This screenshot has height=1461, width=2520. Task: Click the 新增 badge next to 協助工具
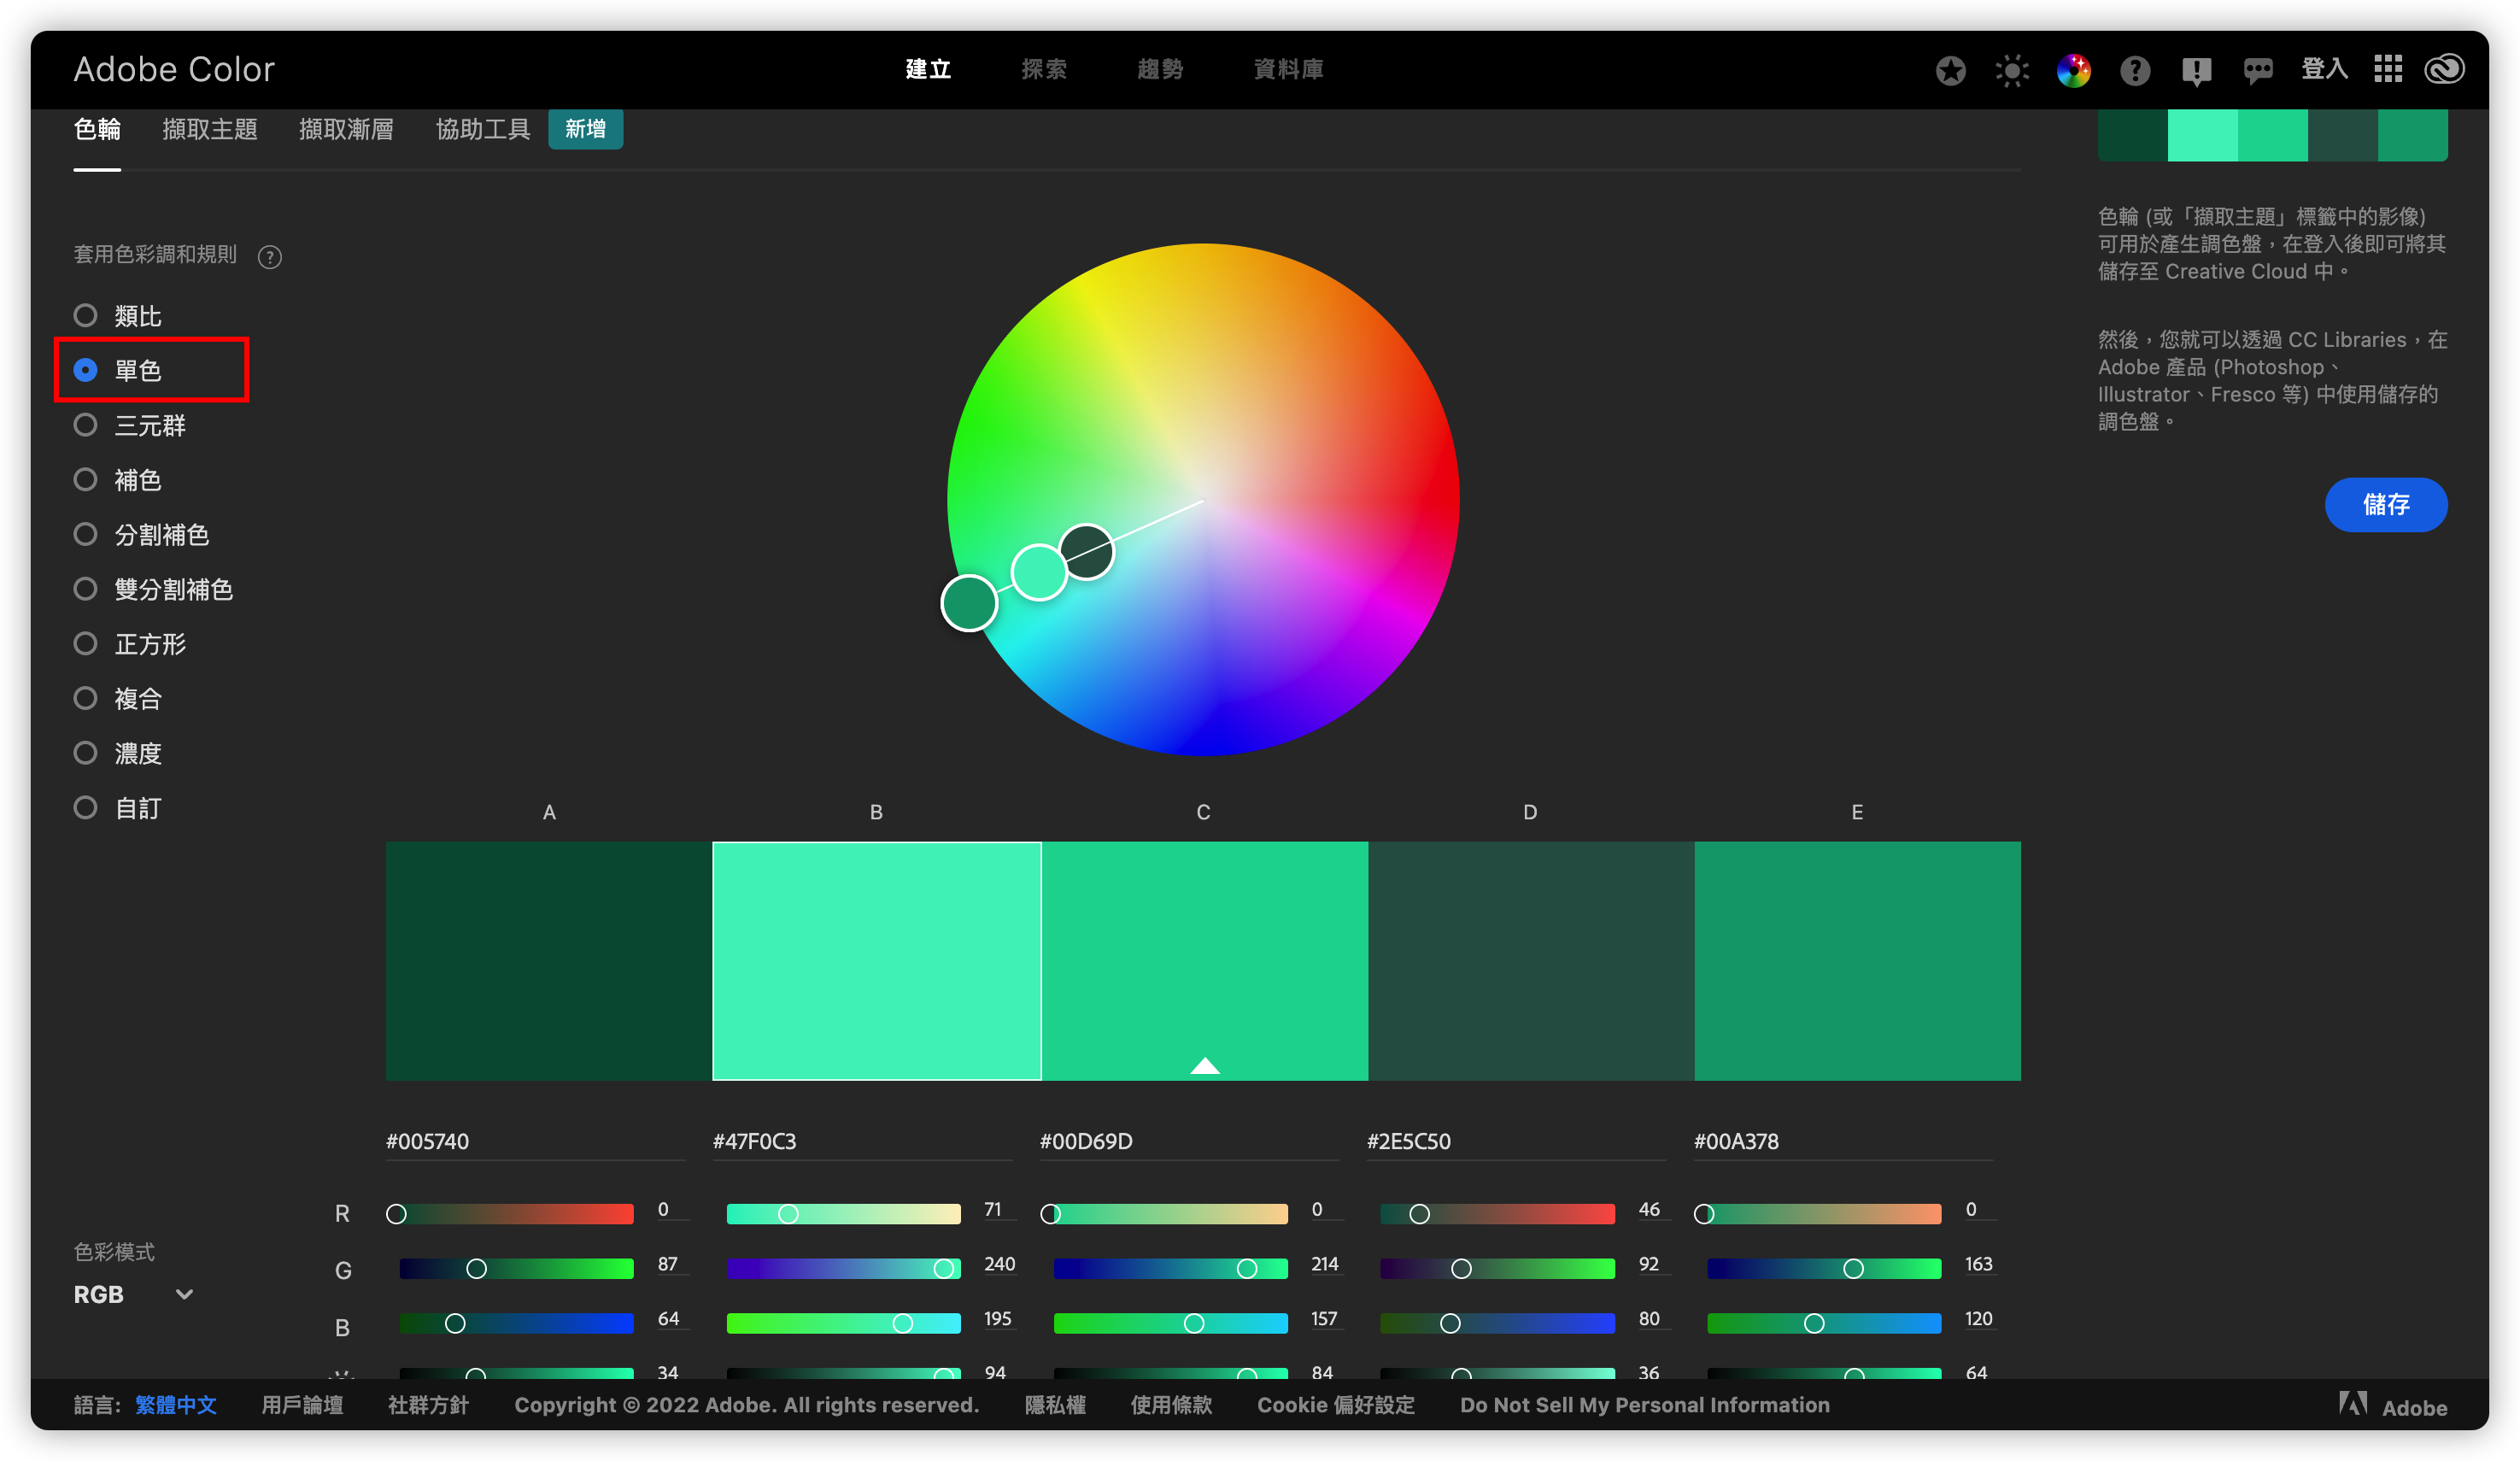click(x=585, y=129)
